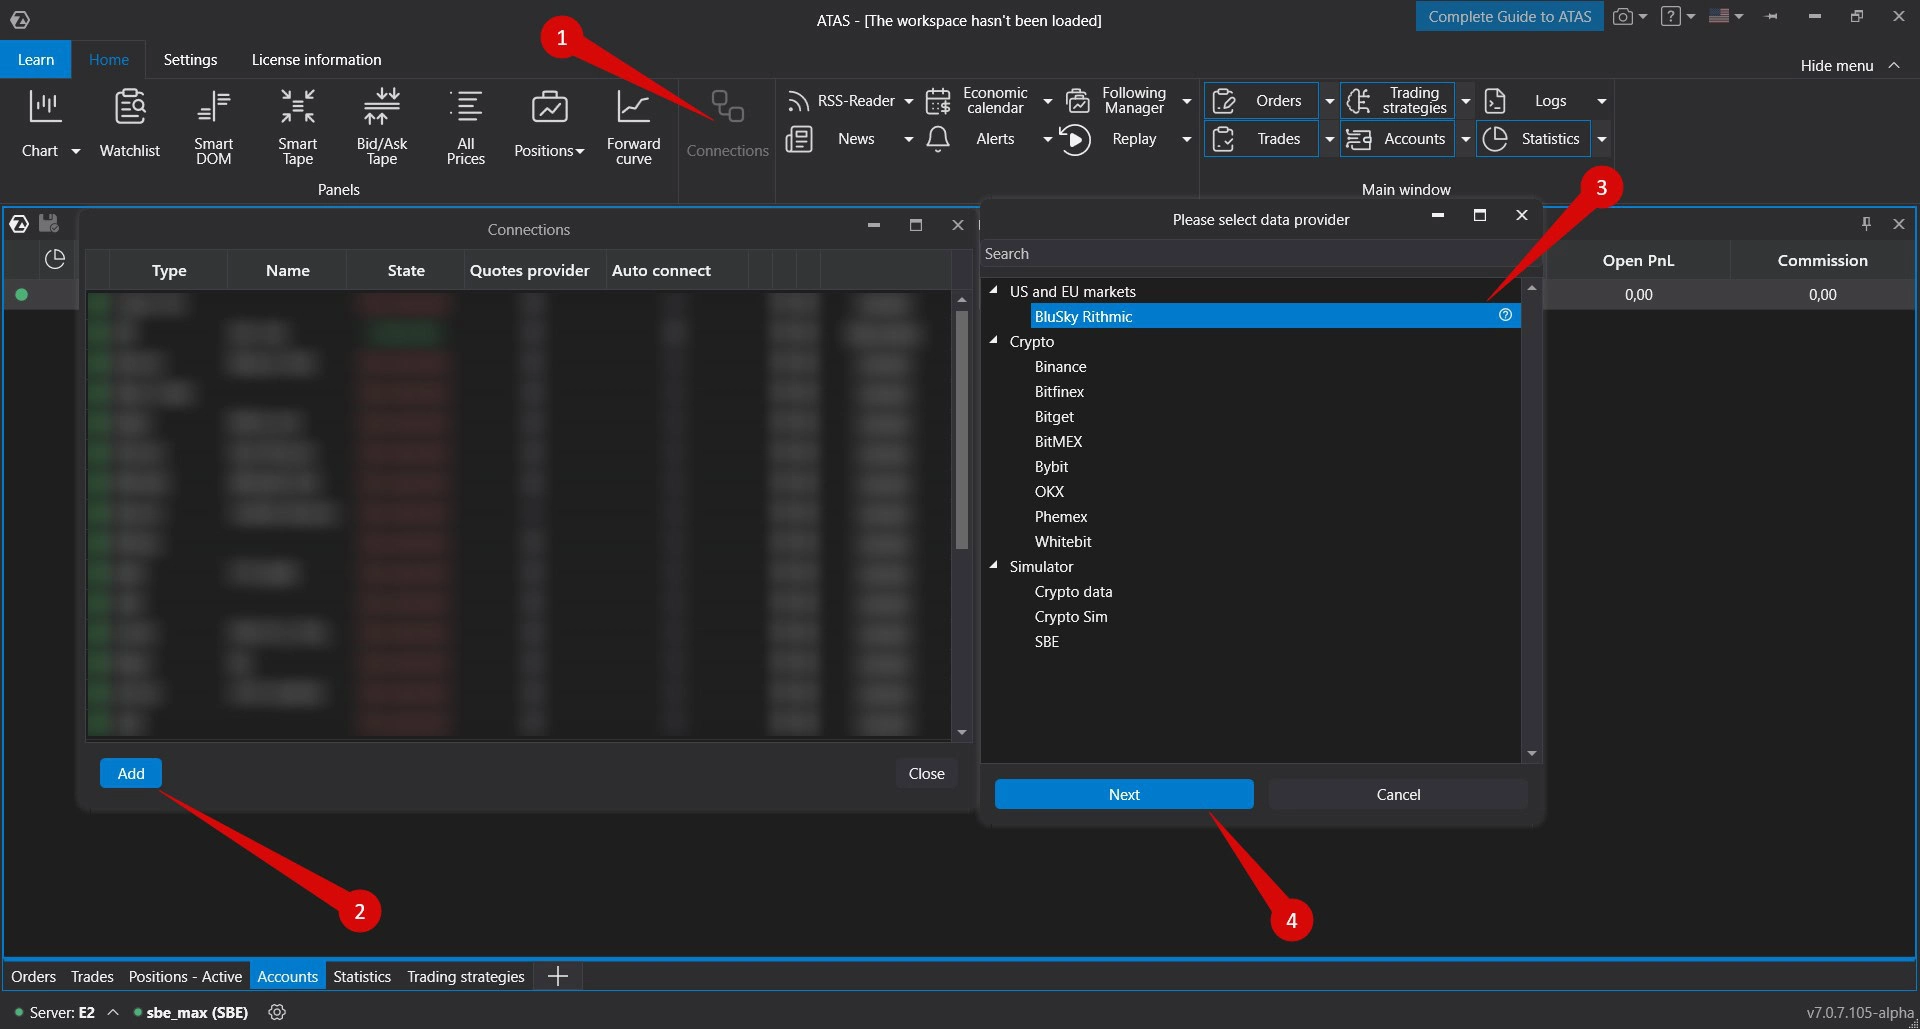Click the Replay icon

pyautogui.click(x=1075, y=139)
